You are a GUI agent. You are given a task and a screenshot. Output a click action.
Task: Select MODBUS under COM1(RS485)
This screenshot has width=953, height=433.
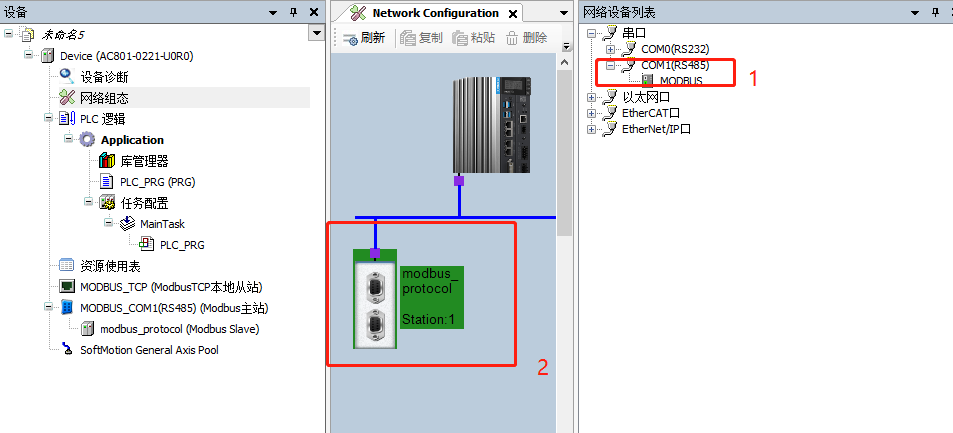click(x=680, y=81)
